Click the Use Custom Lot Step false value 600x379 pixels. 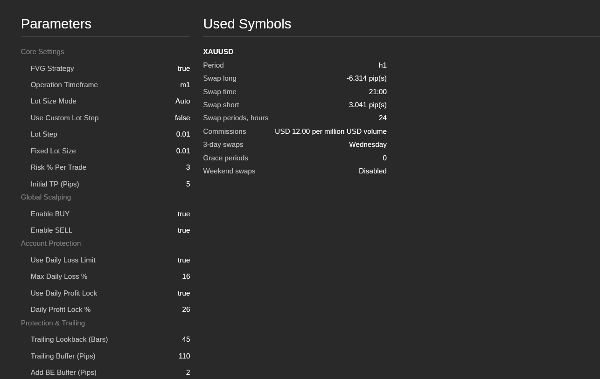tap(182, 118)
